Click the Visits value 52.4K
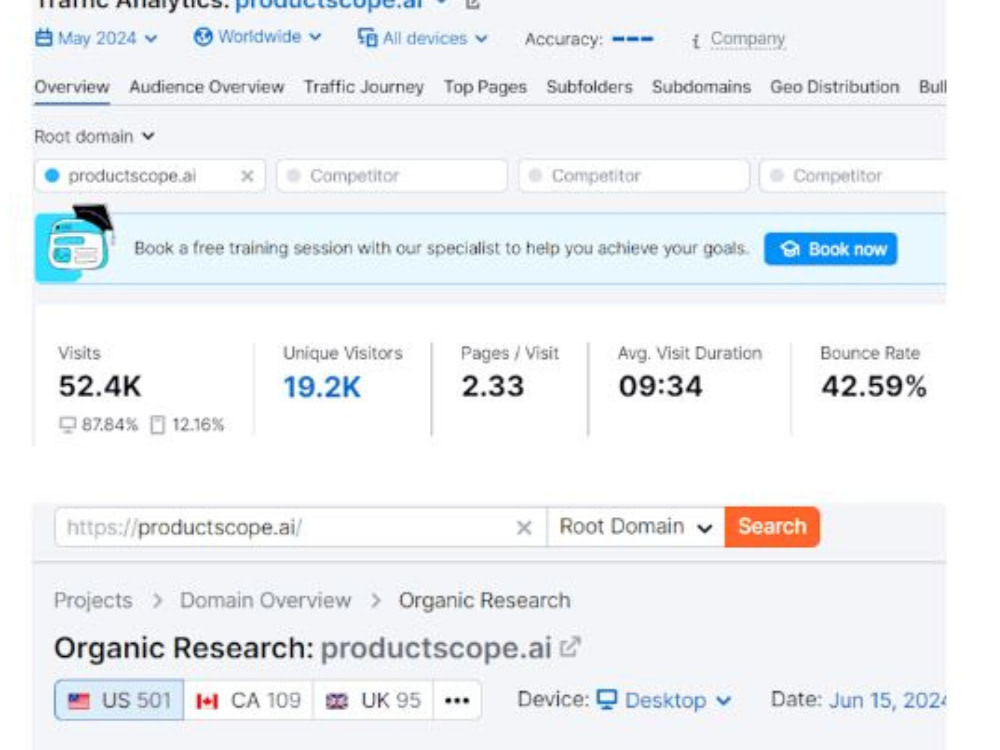The height and width of the screenshot is (750, 1000). click(100, 386)
